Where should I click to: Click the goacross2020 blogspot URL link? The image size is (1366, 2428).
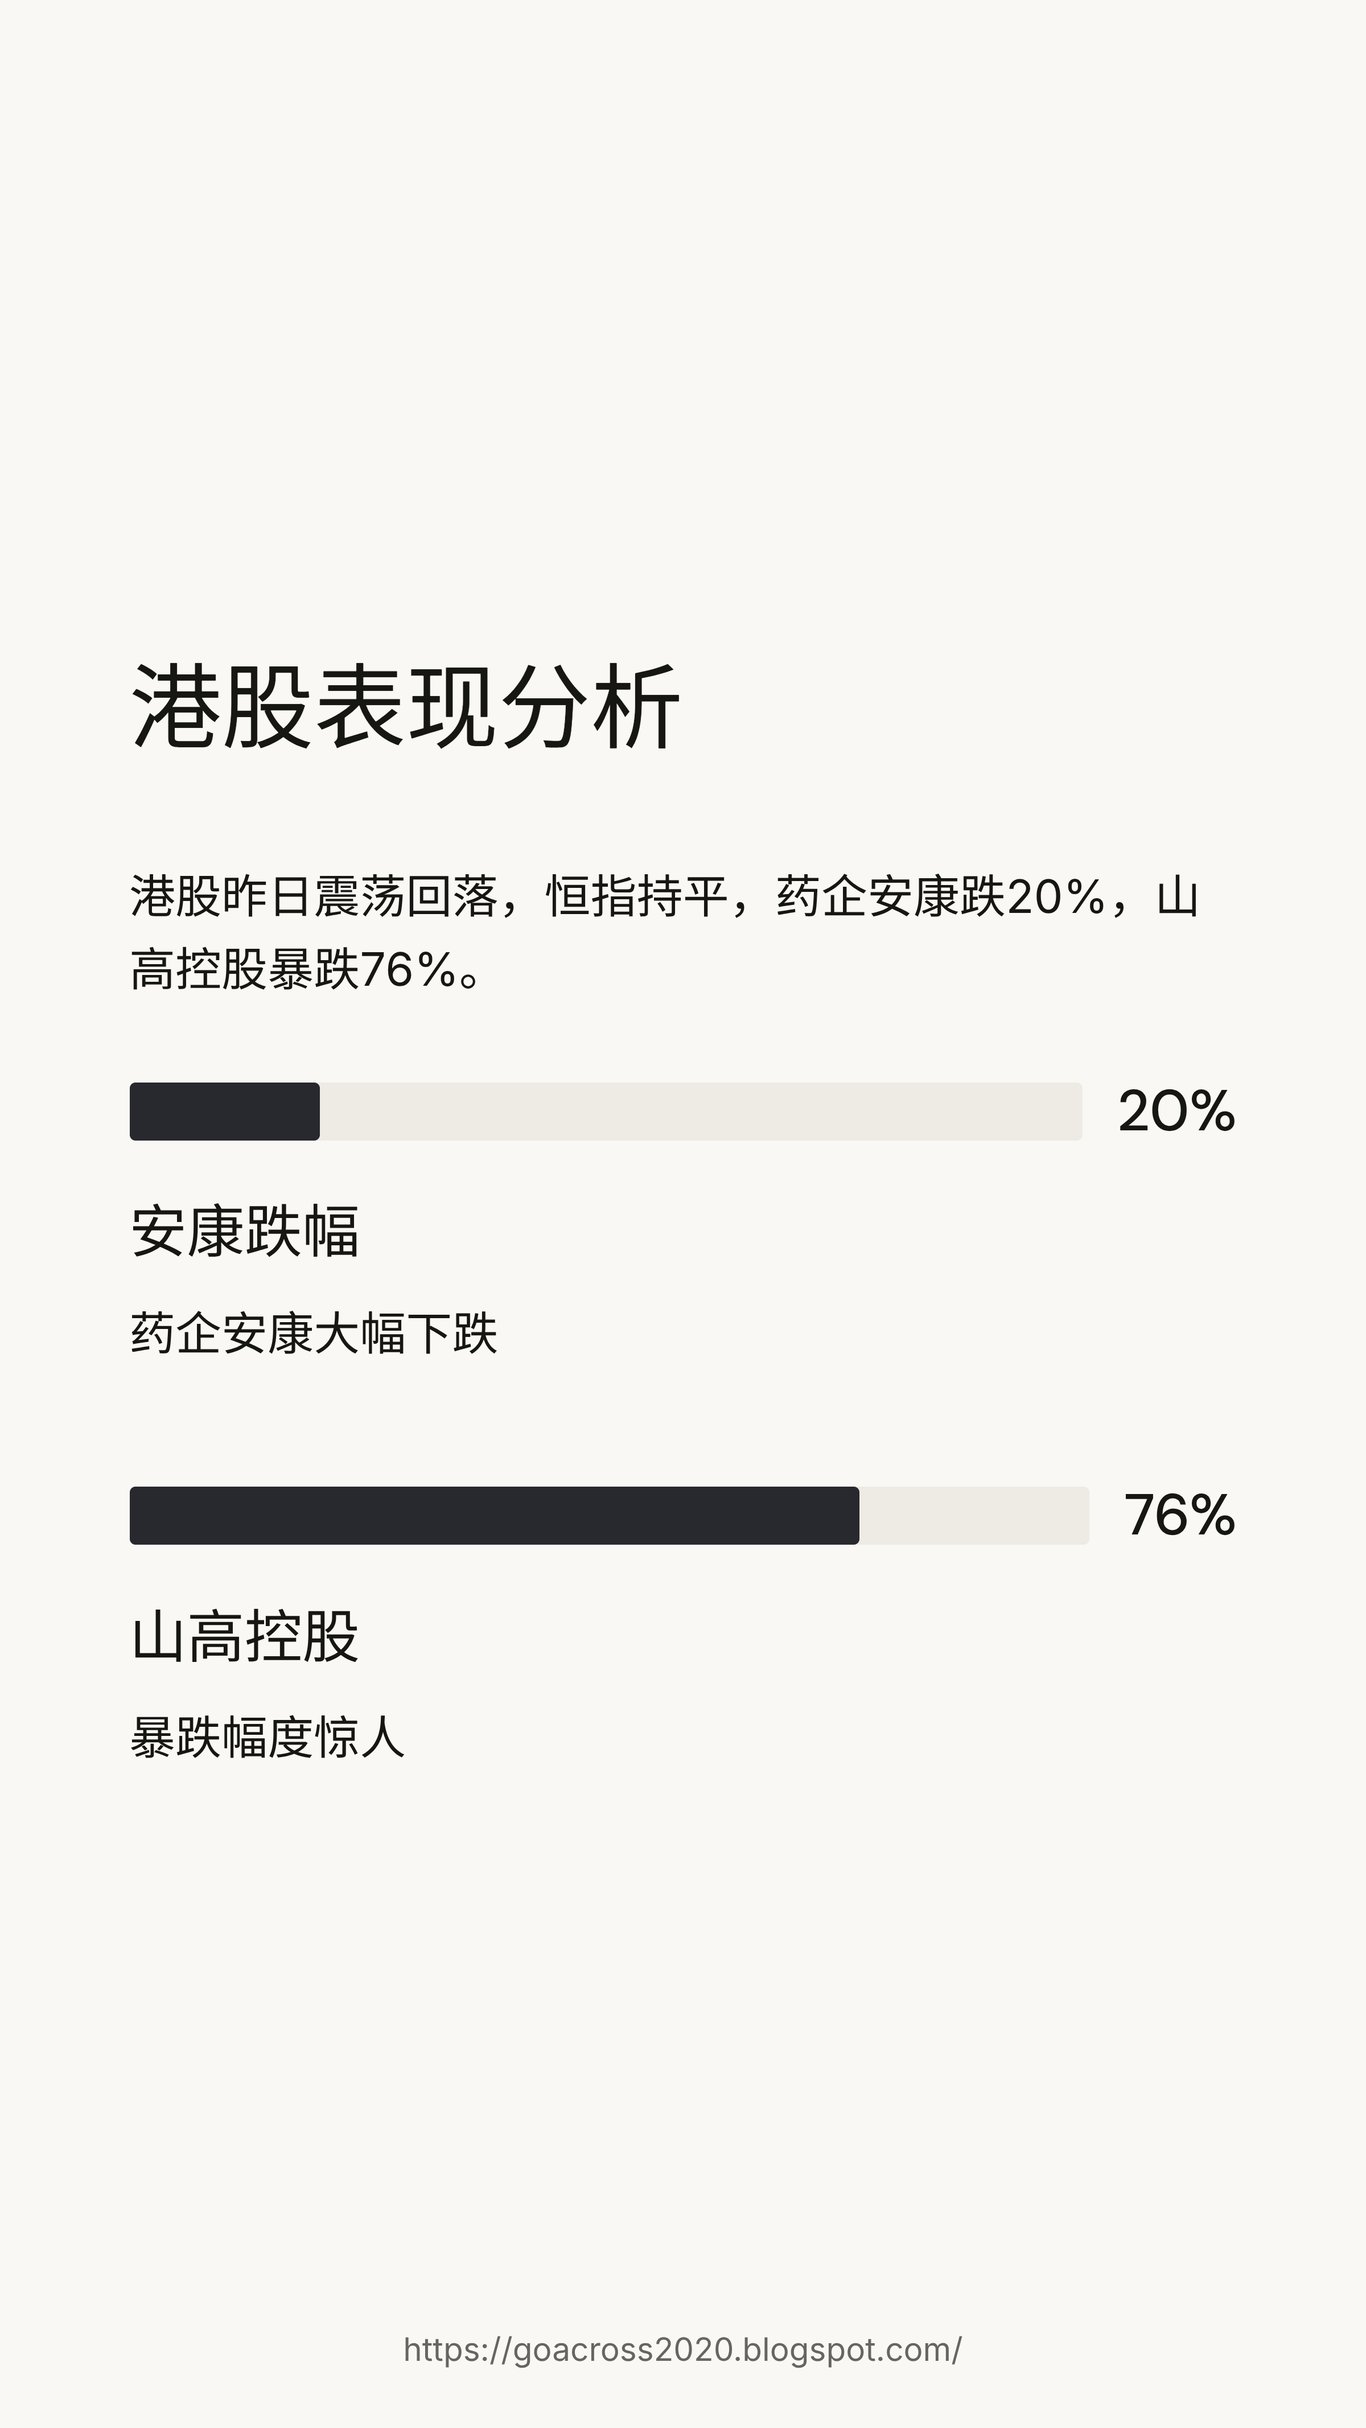point(682,2349)
